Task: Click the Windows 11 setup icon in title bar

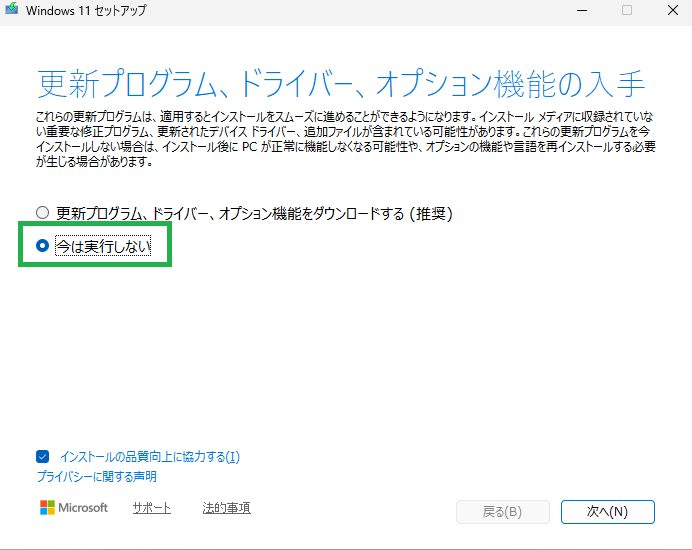Action: 11,10
